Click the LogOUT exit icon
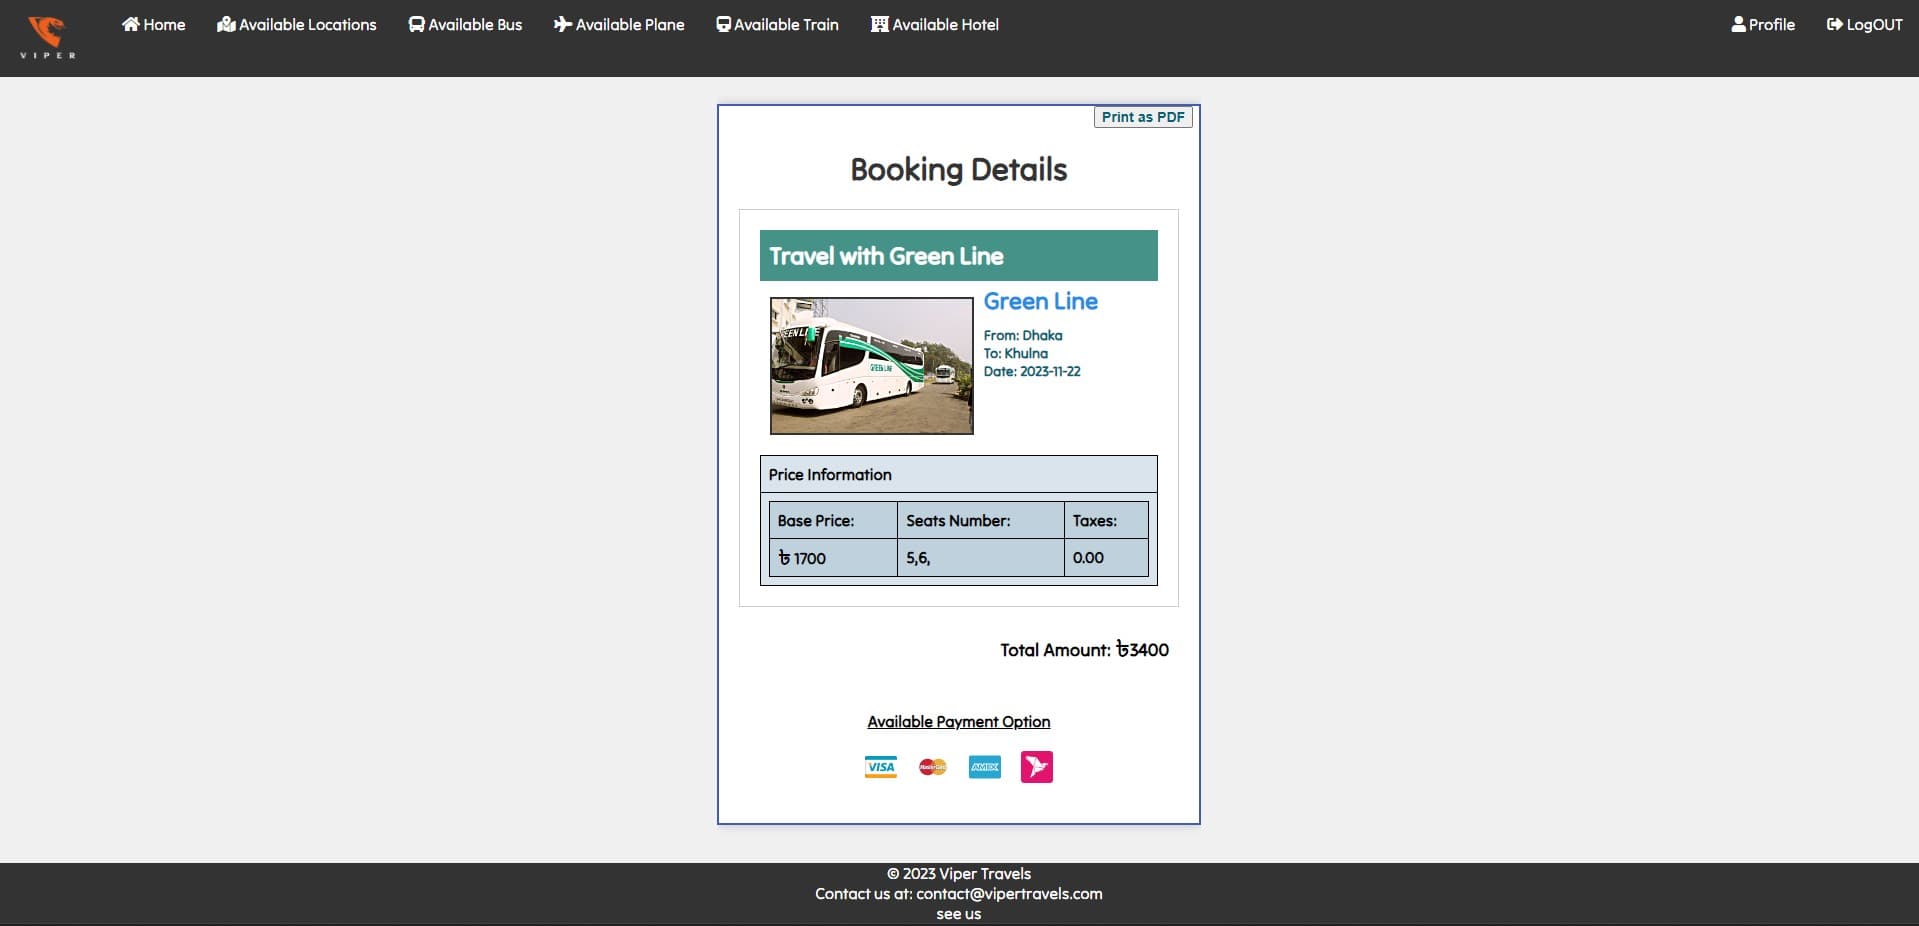Viewport: 1919px width, 926px height. (x=1834, y=24)
